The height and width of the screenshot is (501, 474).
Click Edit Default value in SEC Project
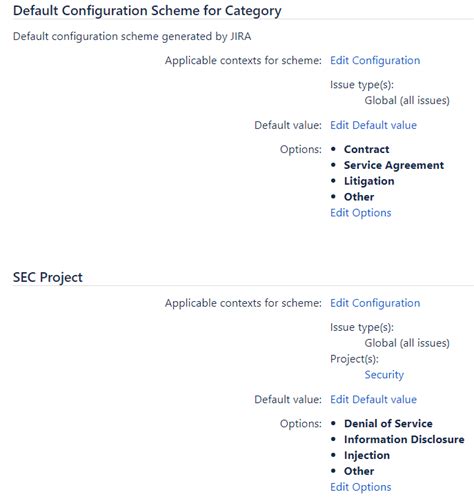(373, 399)
